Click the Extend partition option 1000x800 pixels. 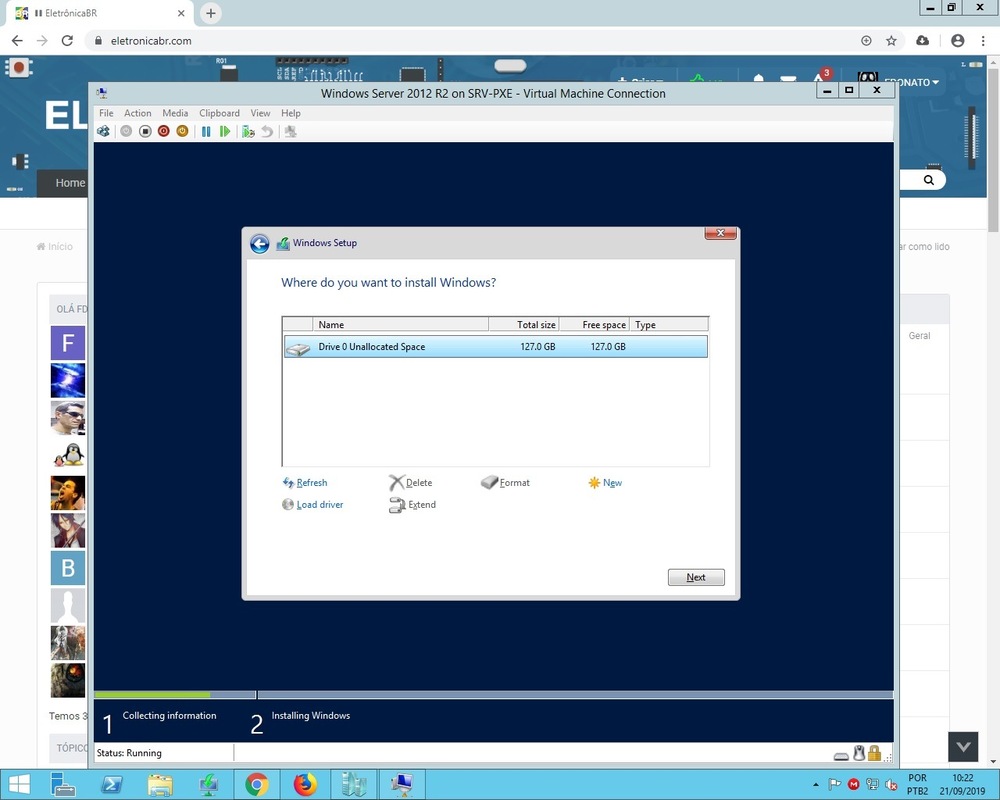point(413,505)
